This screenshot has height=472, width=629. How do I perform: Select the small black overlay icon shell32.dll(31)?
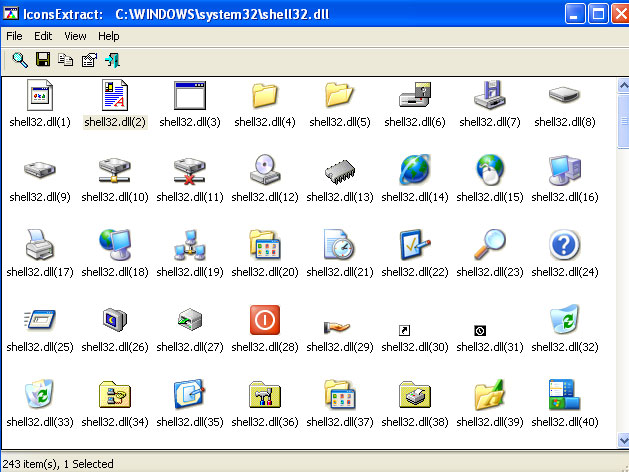click(x=480, y=330)
